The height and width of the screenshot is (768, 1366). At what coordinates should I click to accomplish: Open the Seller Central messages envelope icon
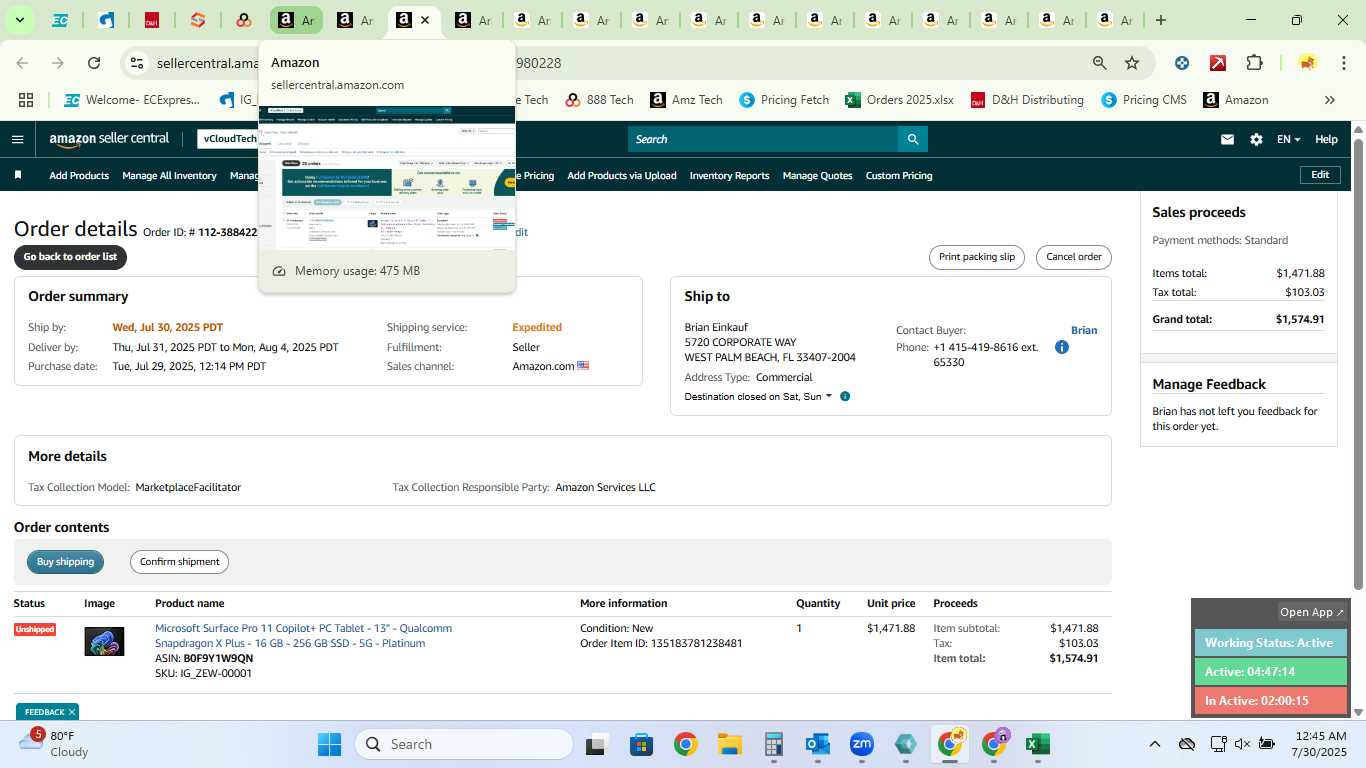click(1227, 140)
